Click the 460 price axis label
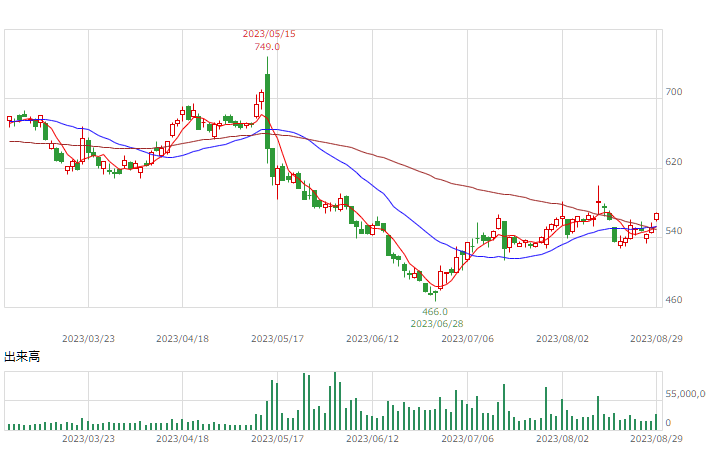 674,300
